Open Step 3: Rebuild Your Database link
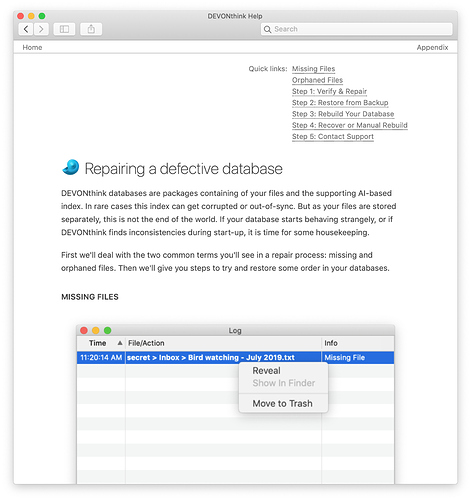This screenshot has width=470, height=500. tap(343, 114)
